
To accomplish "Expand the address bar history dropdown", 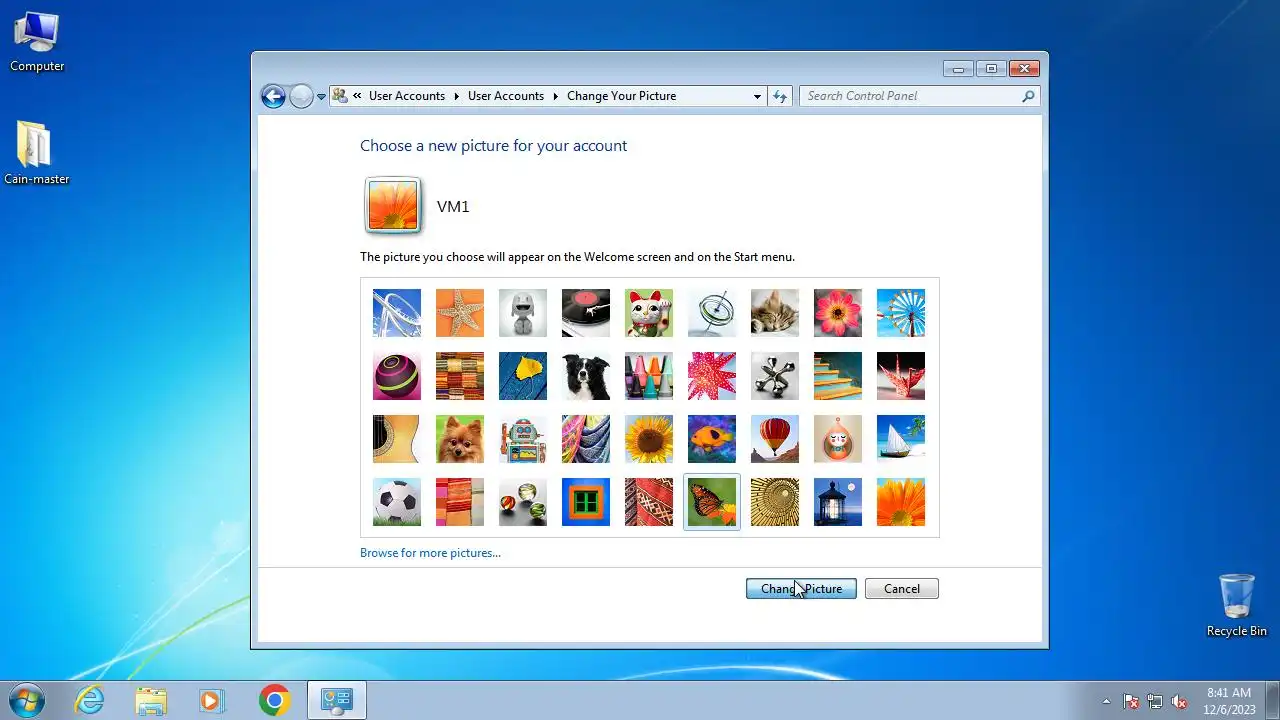I will [x=757, y=96].
